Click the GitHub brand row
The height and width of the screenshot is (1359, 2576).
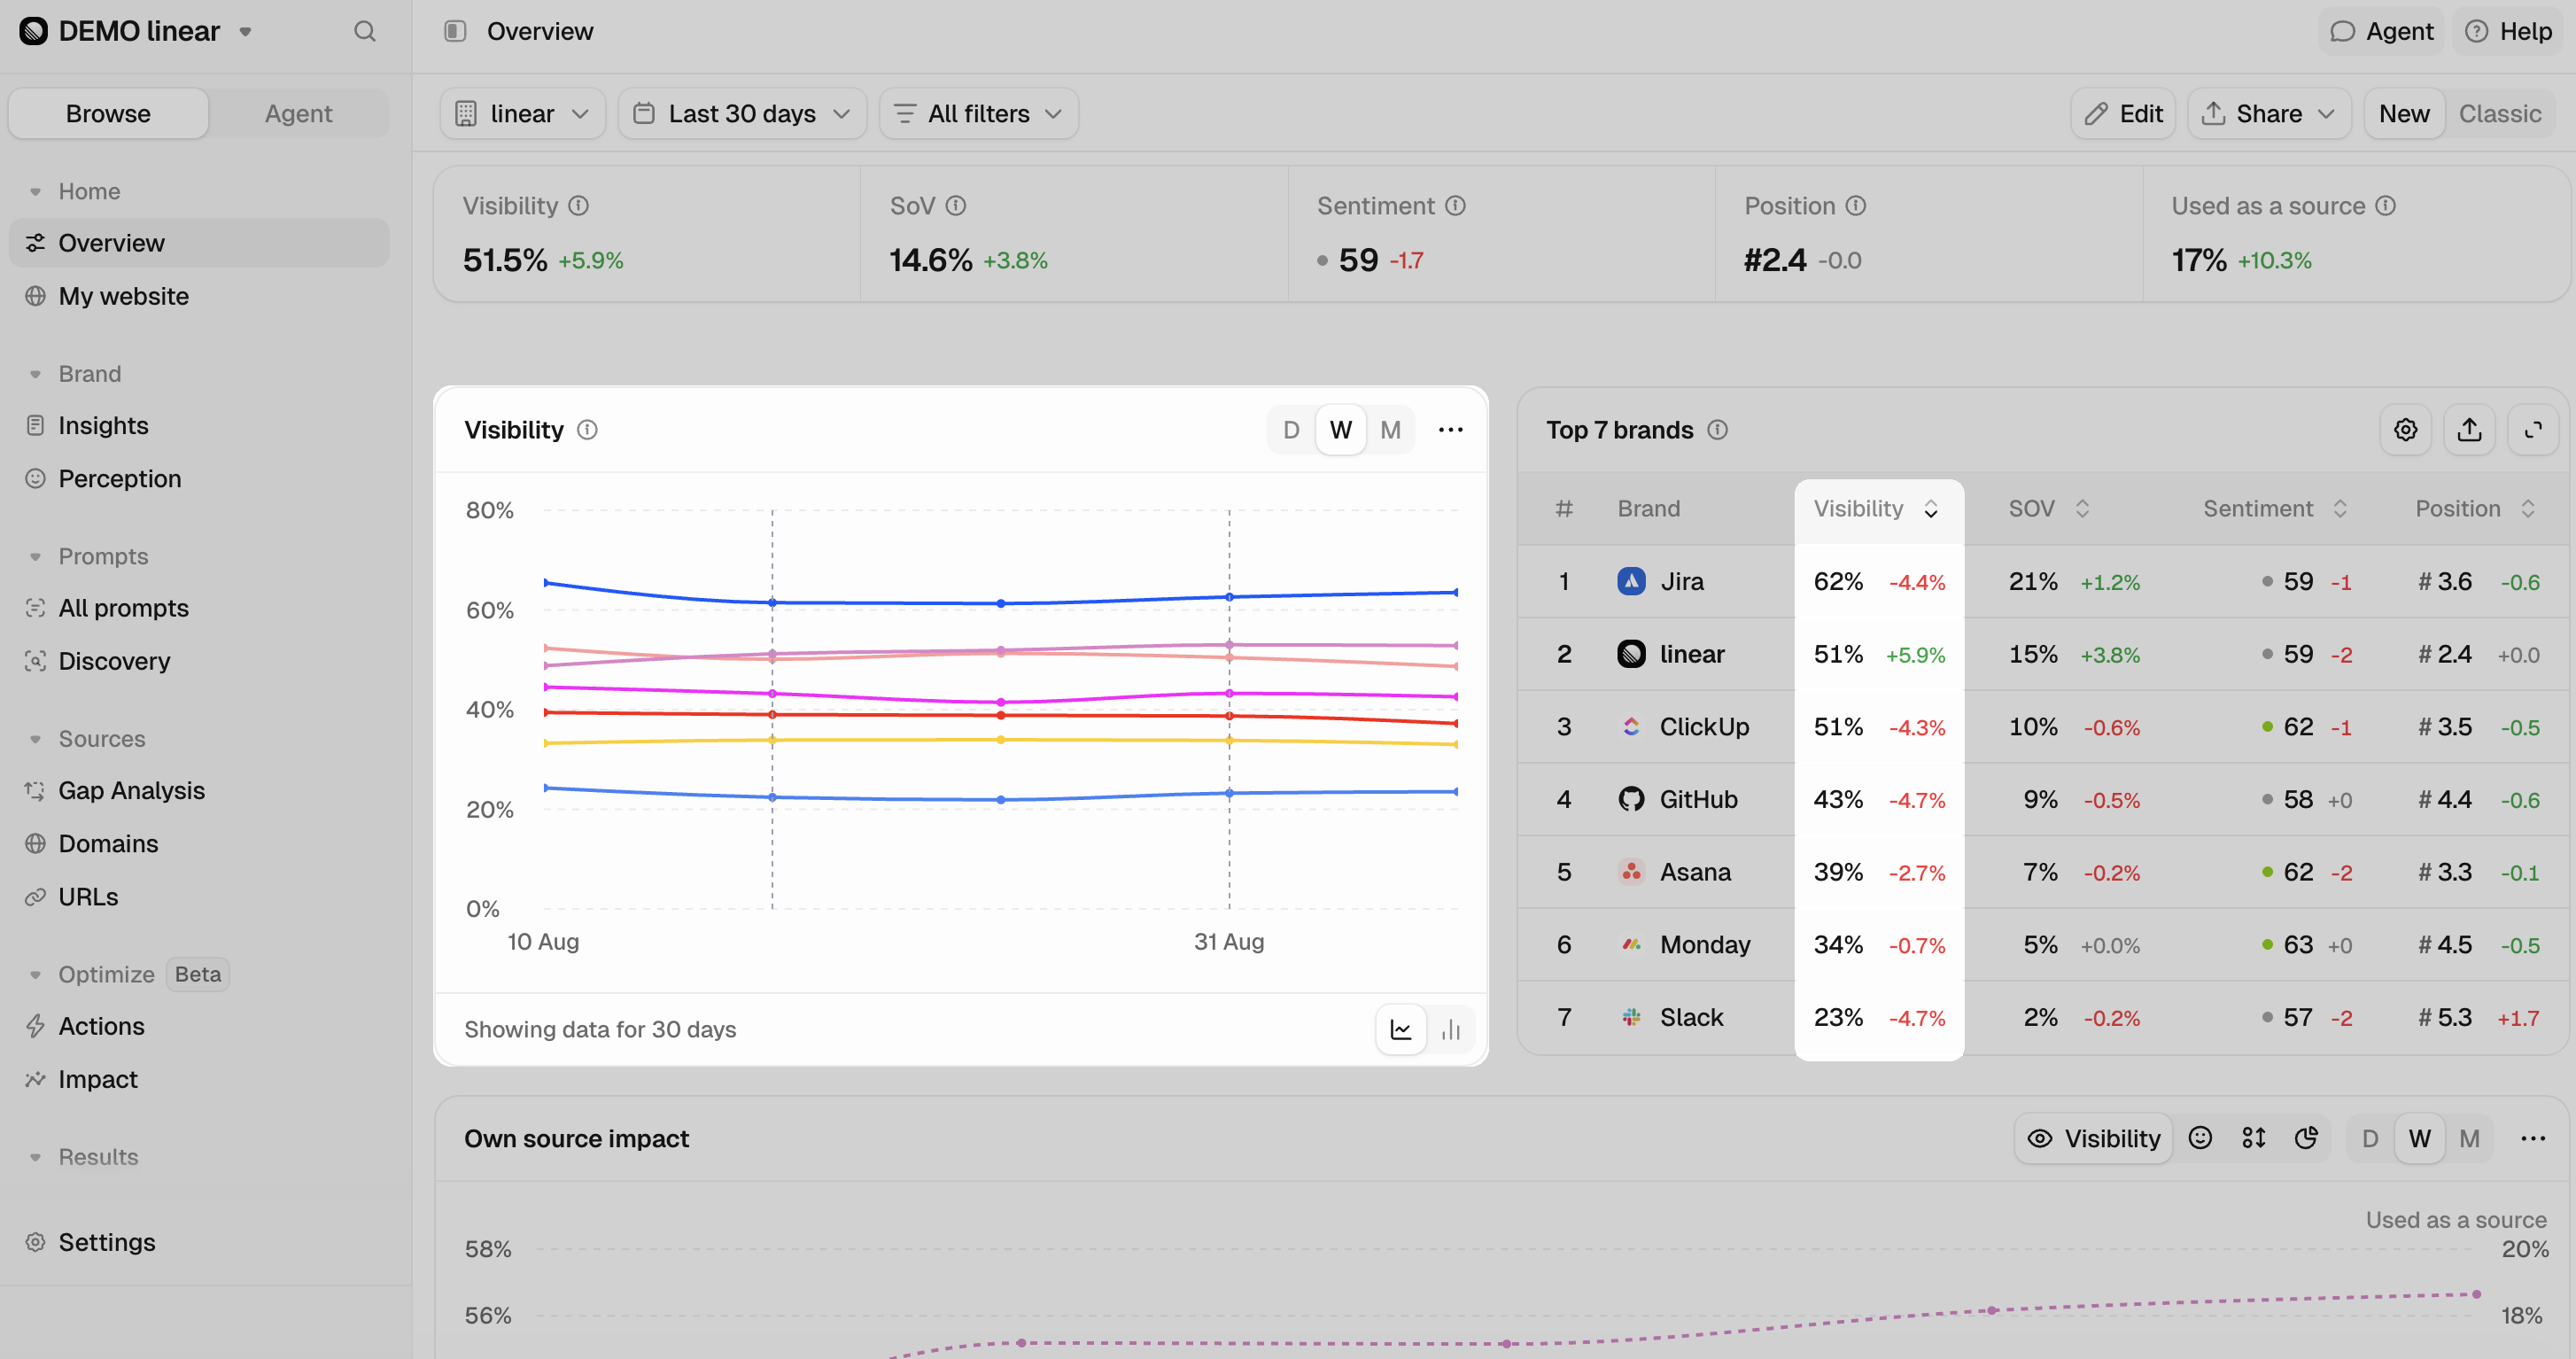pos(2043,799)
